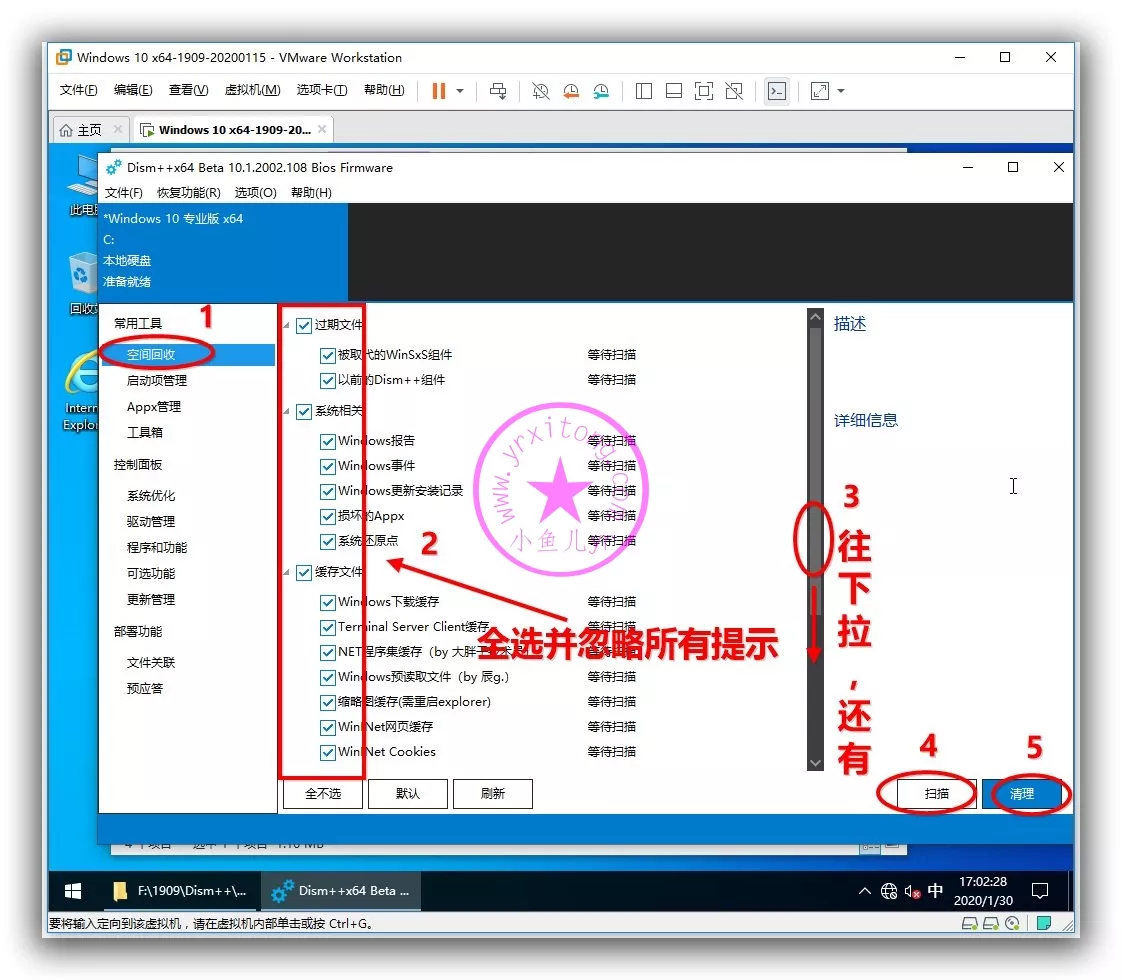Click the 扫描 button
Screen dimensions: 1122x980
[x=936, y=793]
